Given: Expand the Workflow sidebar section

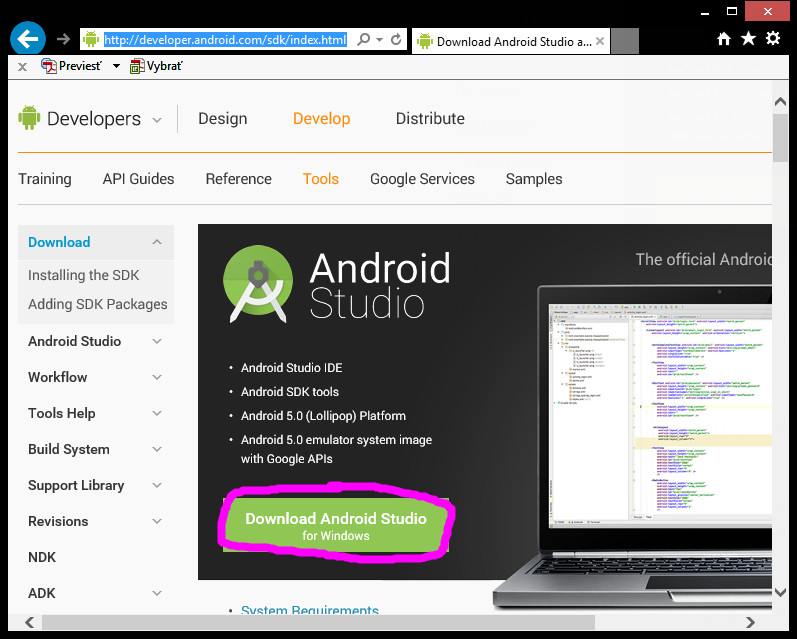Looking at the screenshot, I should (x=157, y=377).
